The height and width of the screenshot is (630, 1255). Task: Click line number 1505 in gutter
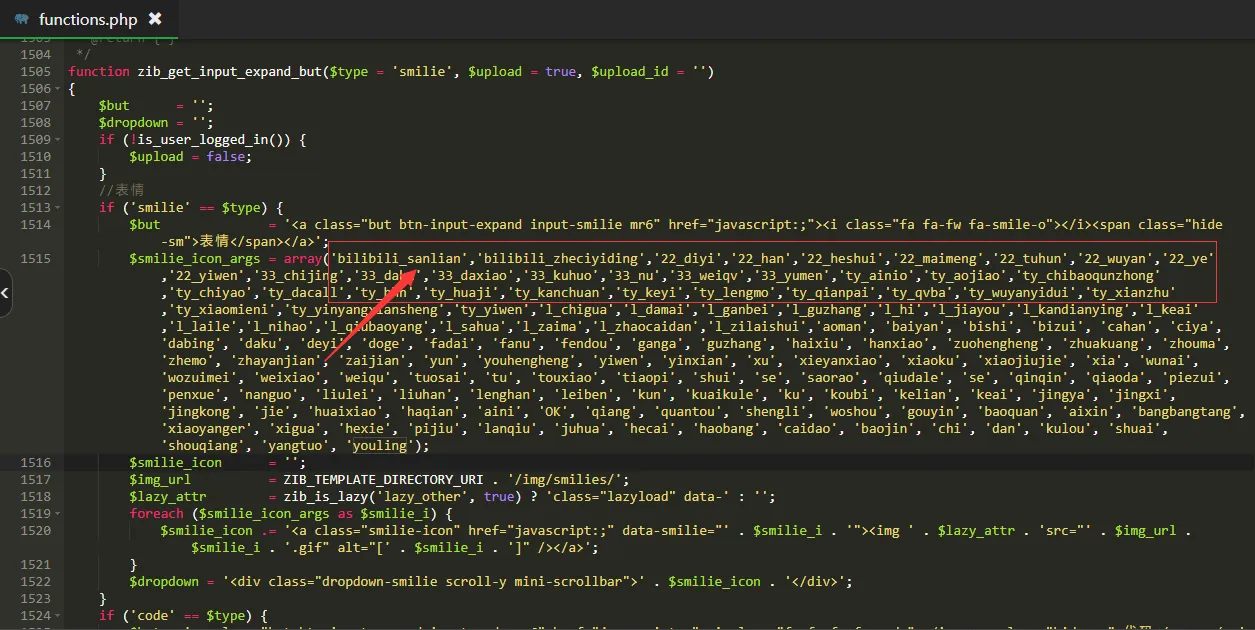[35, 71]
